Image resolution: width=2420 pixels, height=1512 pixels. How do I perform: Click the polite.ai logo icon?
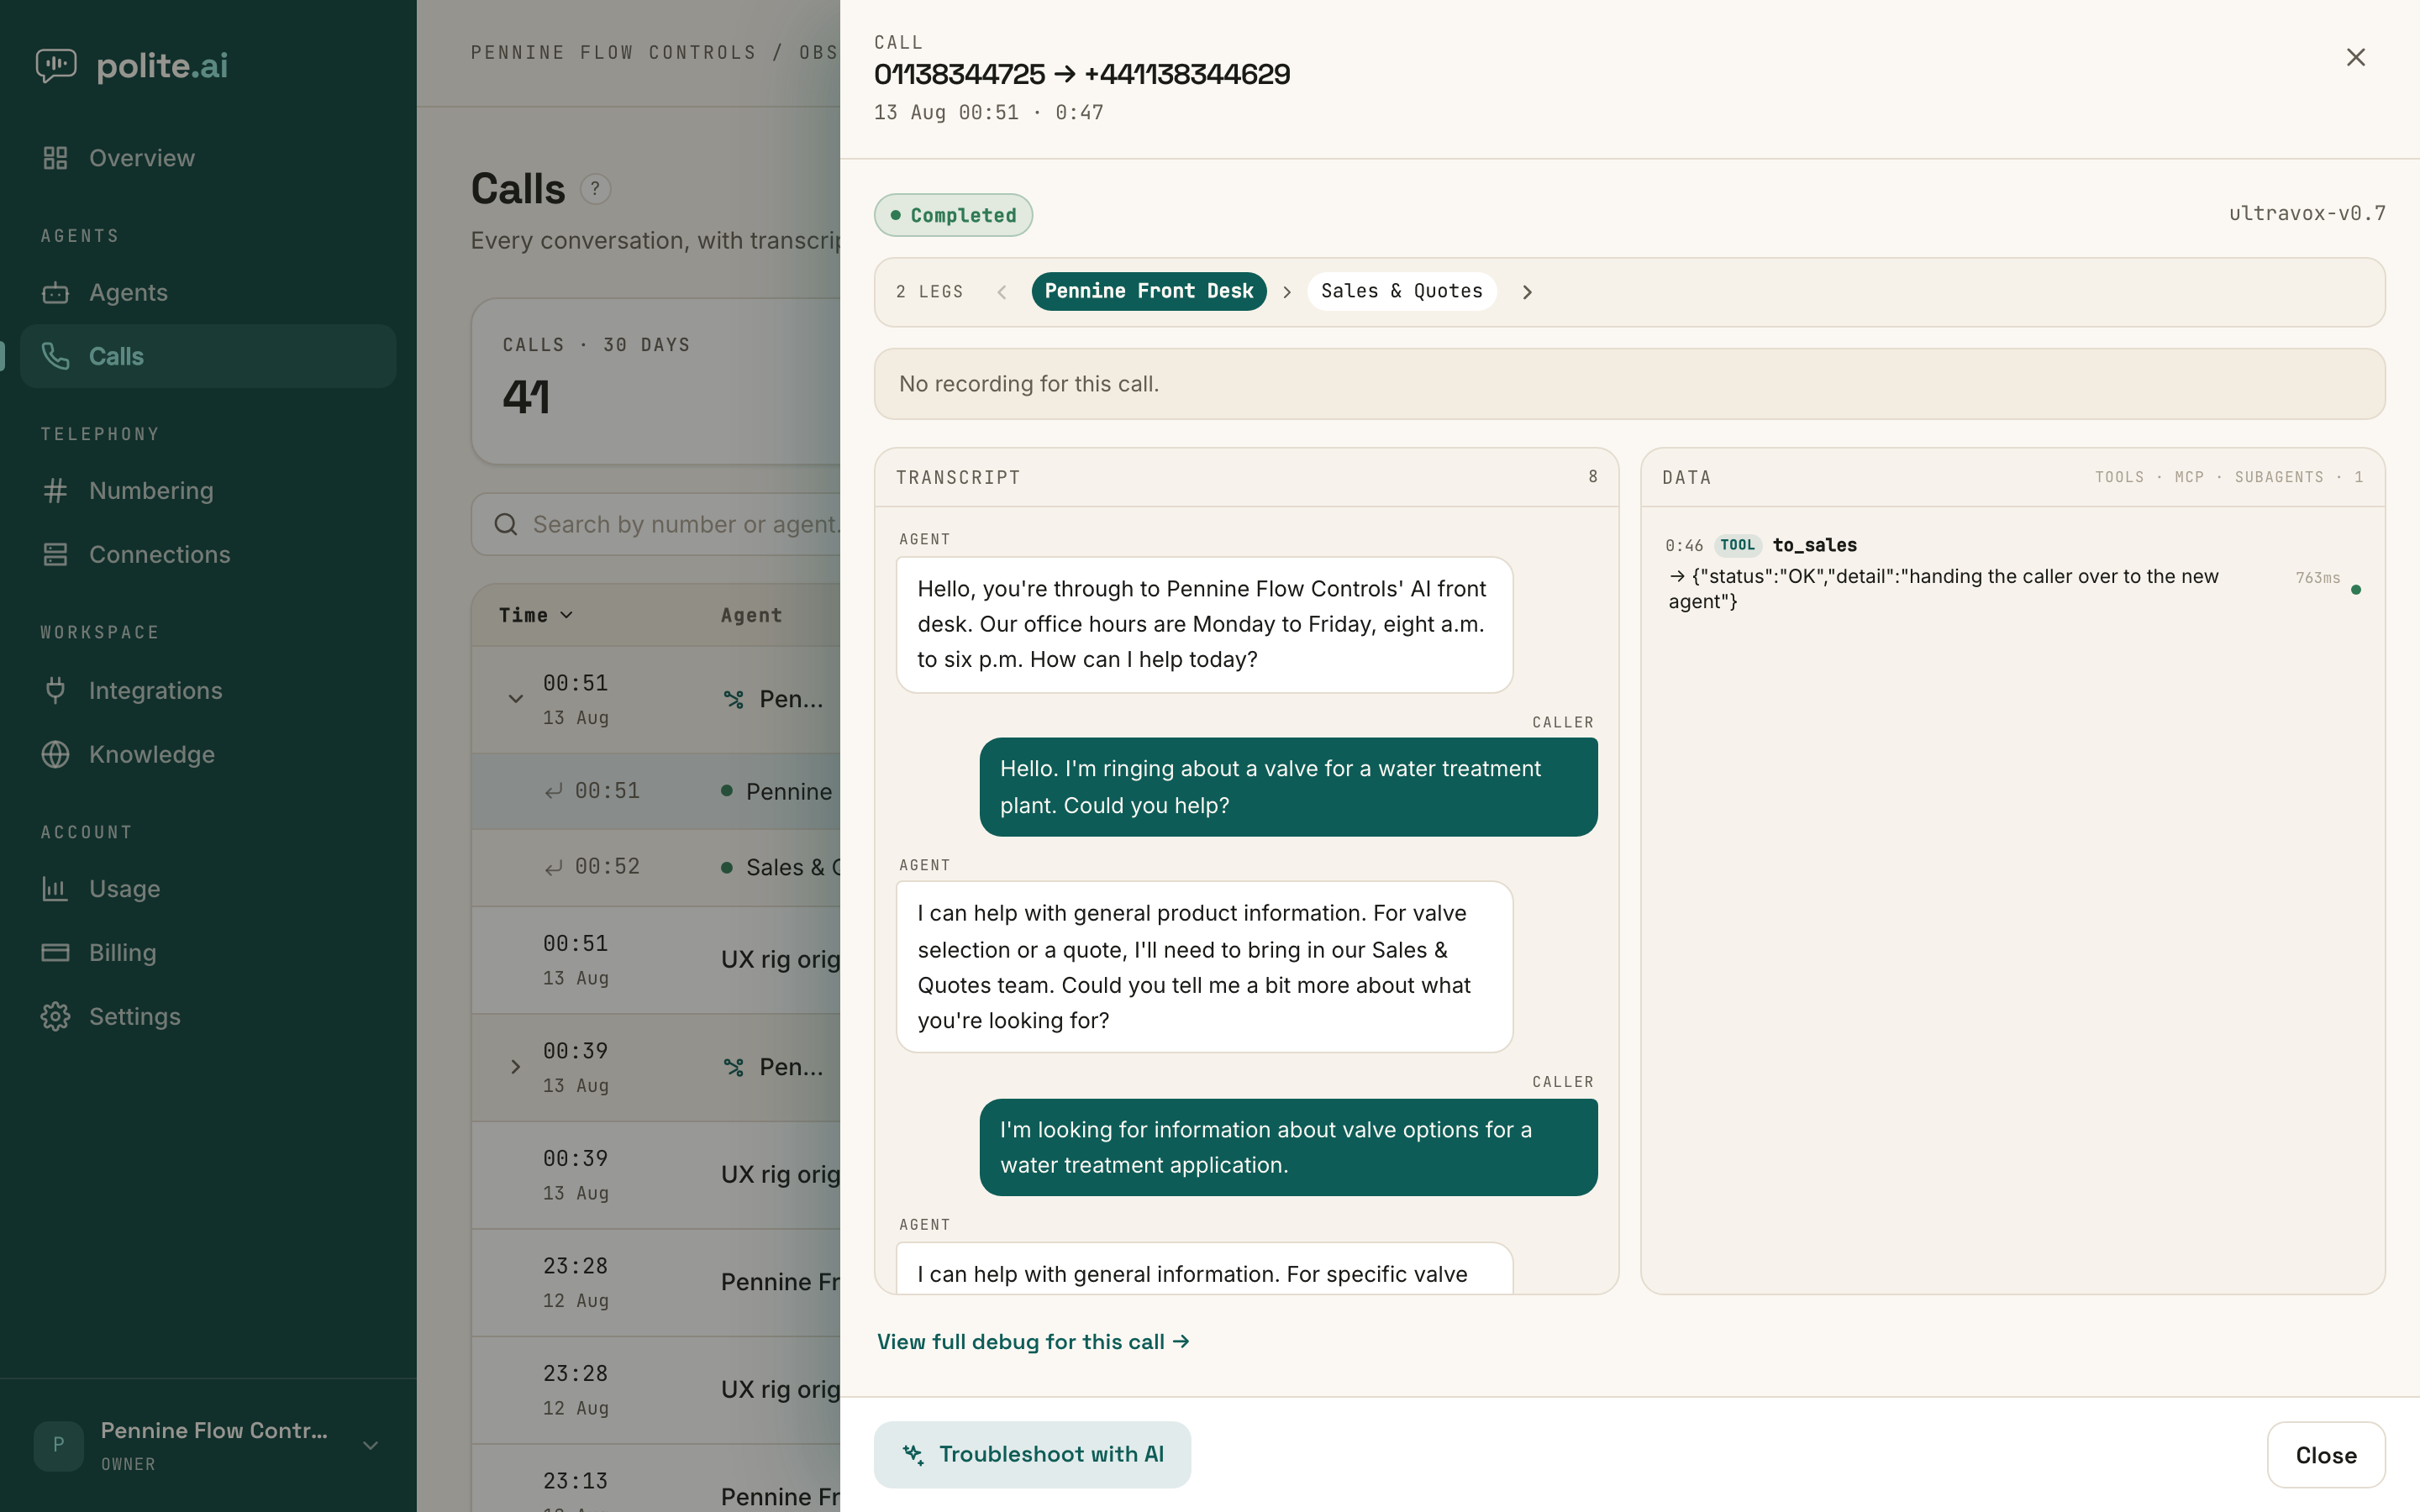56,66
